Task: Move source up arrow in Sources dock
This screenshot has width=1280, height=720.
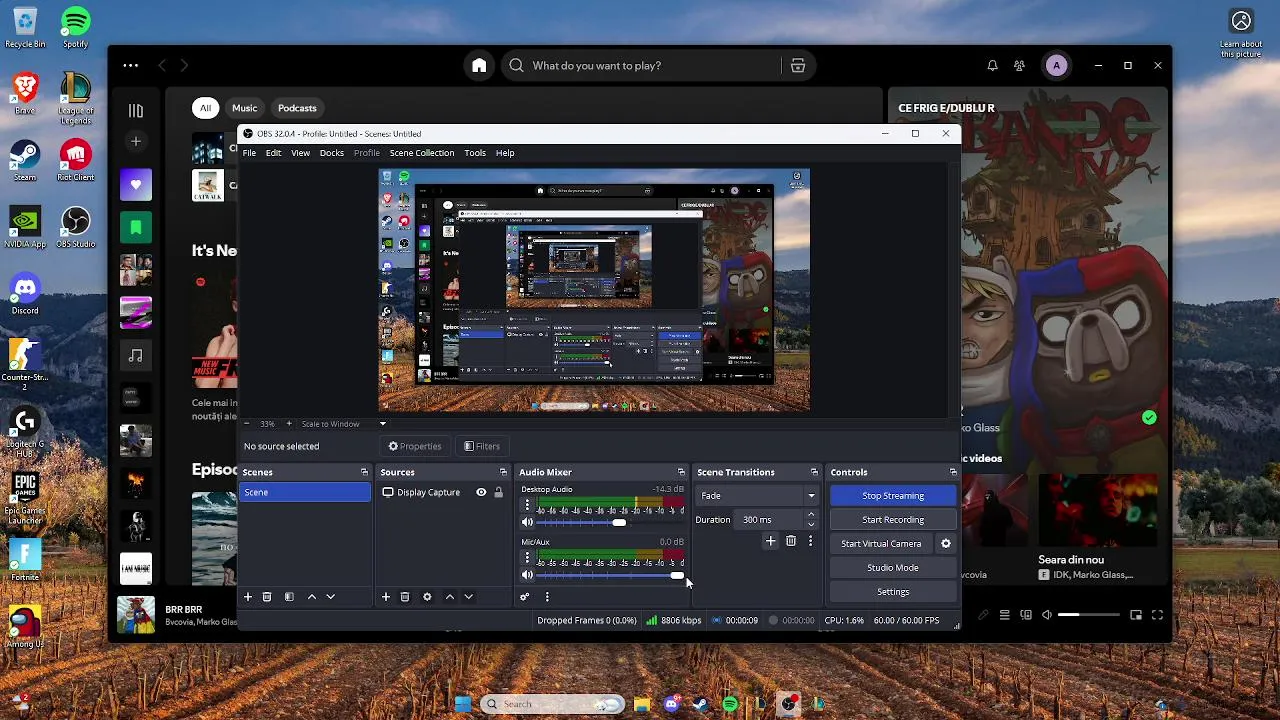Action: pos(450,597)
